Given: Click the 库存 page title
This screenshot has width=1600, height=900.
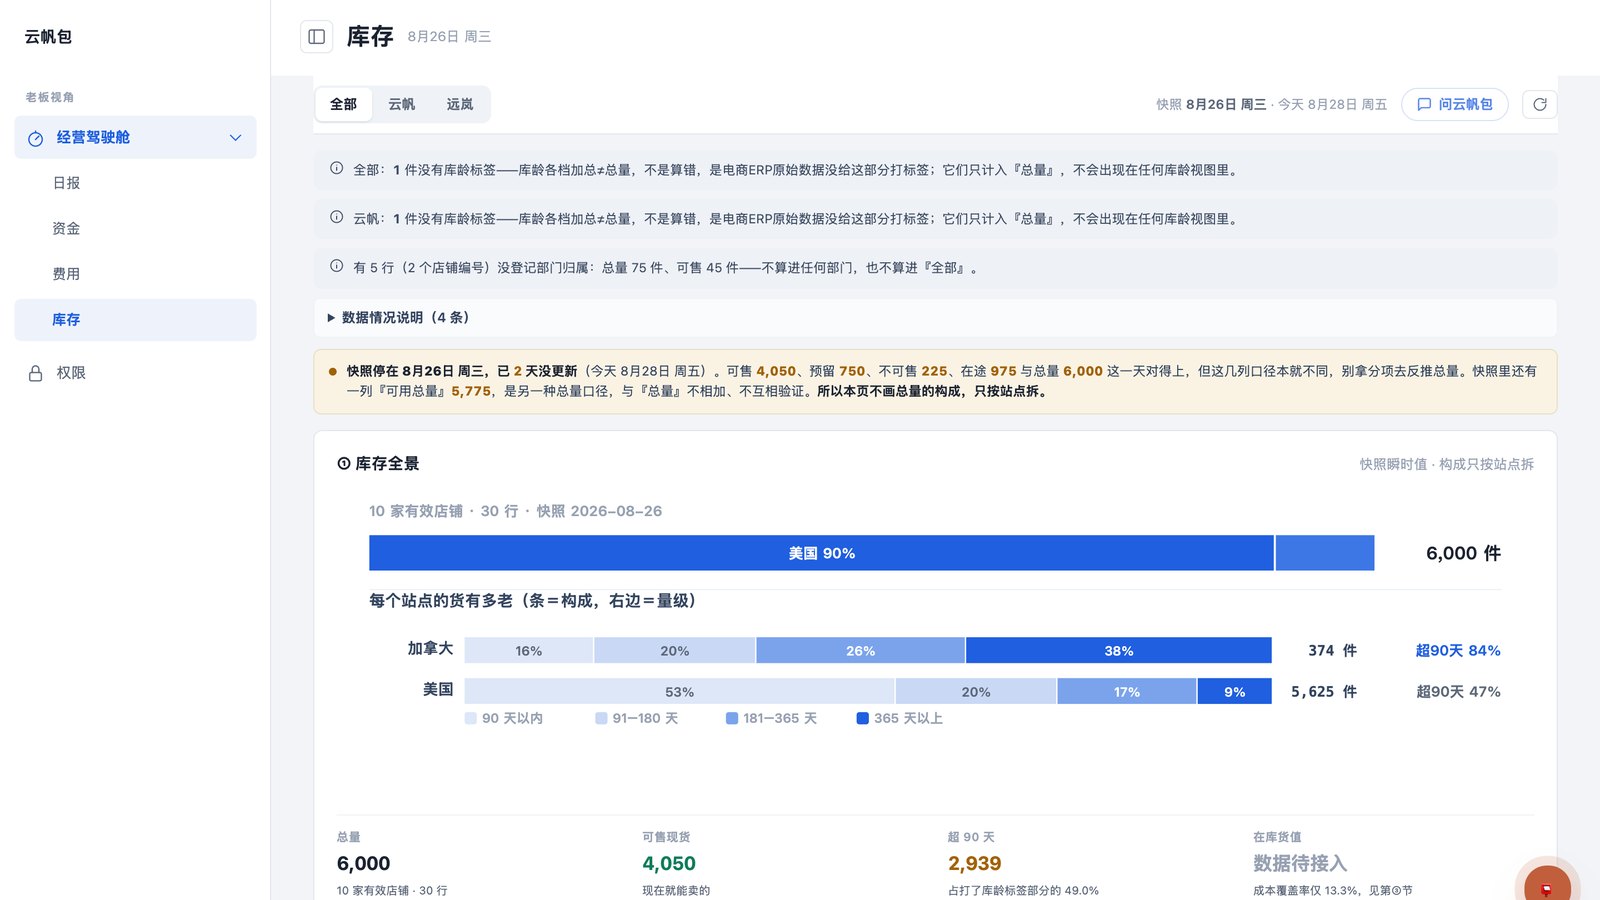Looking at the screenshot, I should [370, 37].
